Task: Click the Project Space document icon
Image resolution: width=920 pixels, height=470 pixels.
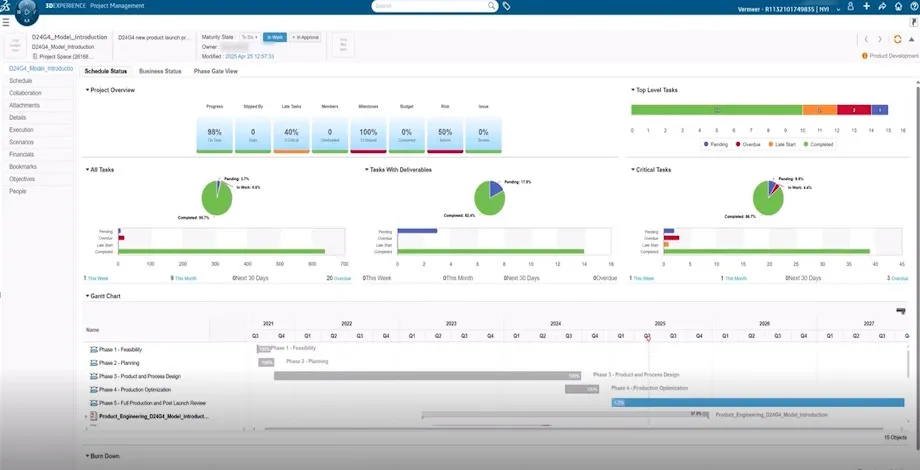Action: point(35,56)
